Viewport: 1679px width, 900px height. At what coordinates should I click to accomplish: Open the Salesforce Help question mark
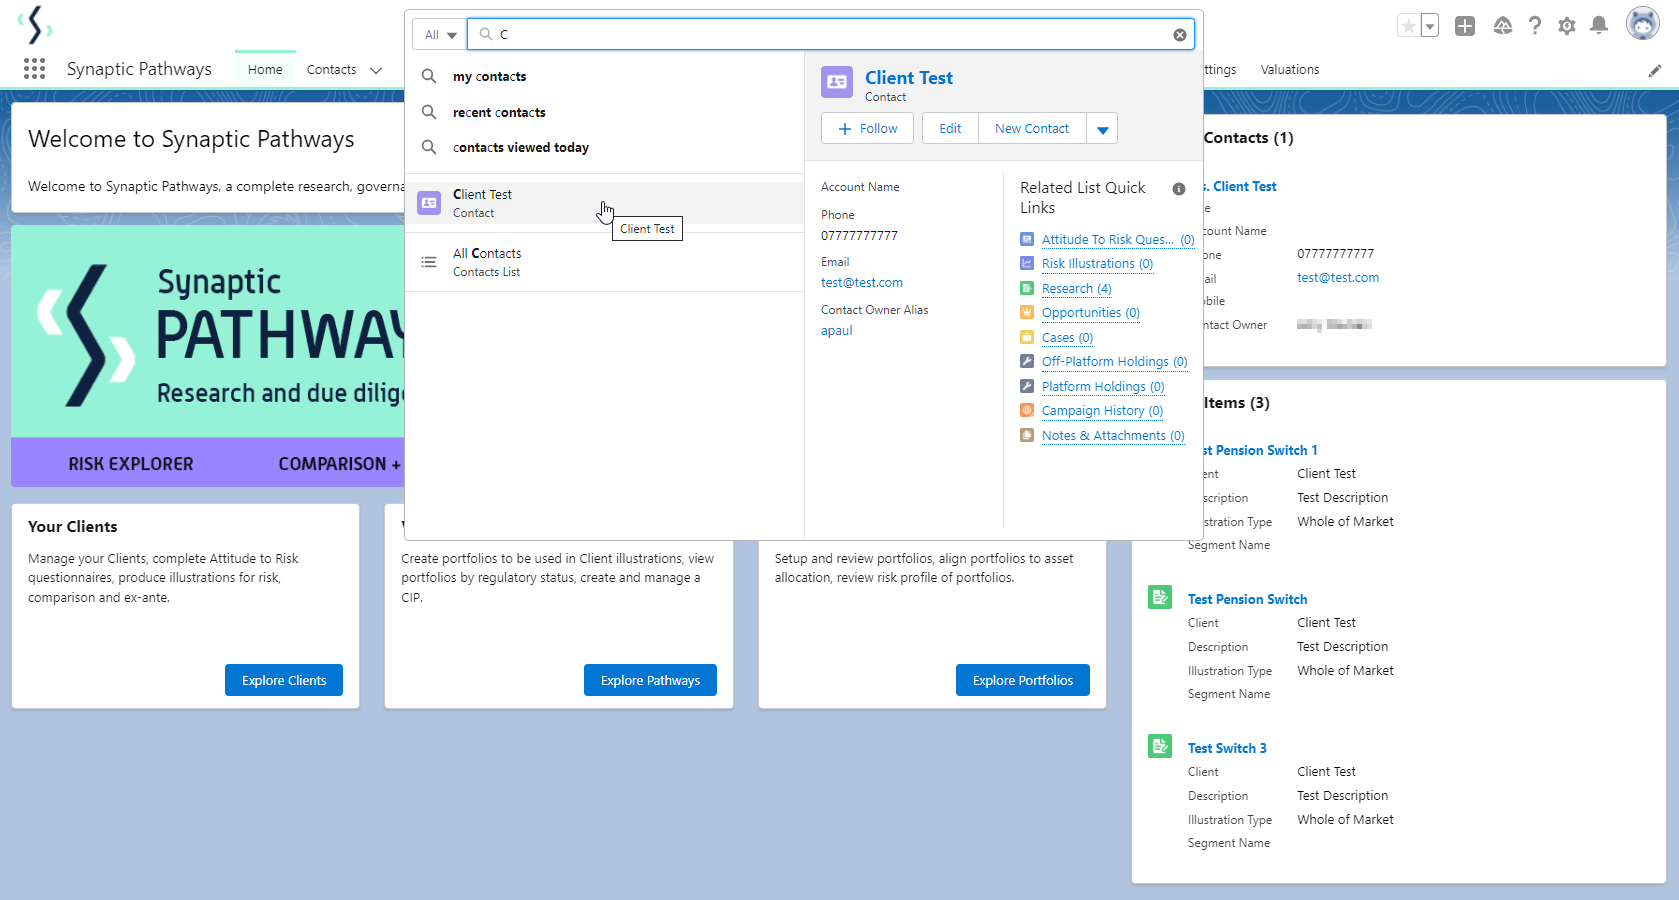(1535, 26)
